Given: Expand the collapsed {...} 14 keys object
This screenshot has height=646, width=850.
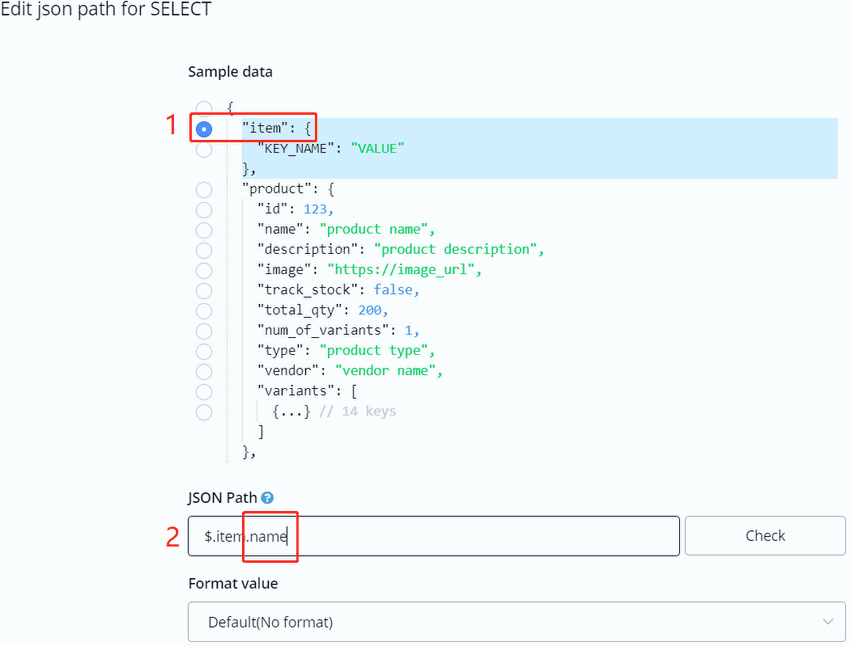Looking at the screenshot, I should point(291,411).
